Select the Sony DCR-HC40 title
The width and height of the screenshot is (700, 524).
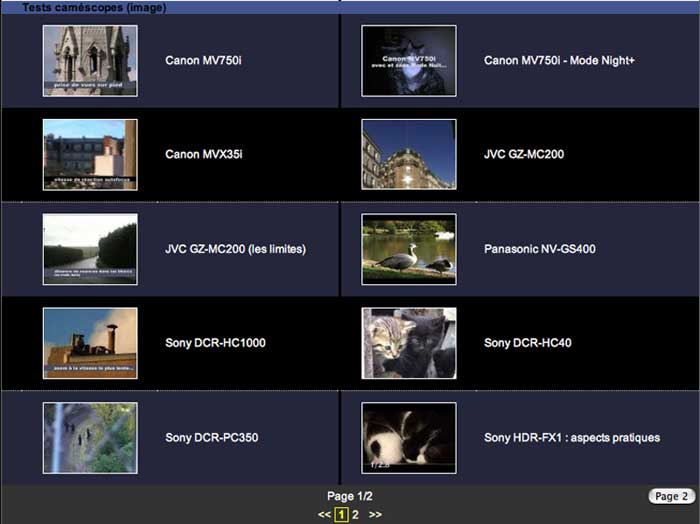click(x=528, y=343)
